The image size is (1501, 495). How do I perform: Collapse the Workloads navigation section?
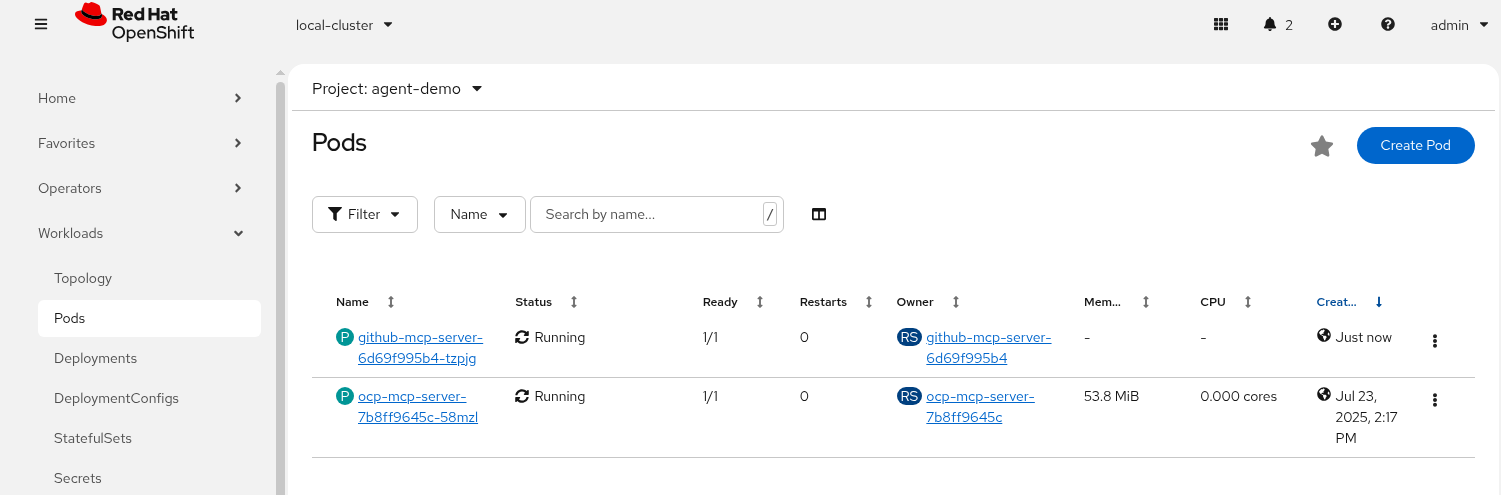(x=140, y=233)
